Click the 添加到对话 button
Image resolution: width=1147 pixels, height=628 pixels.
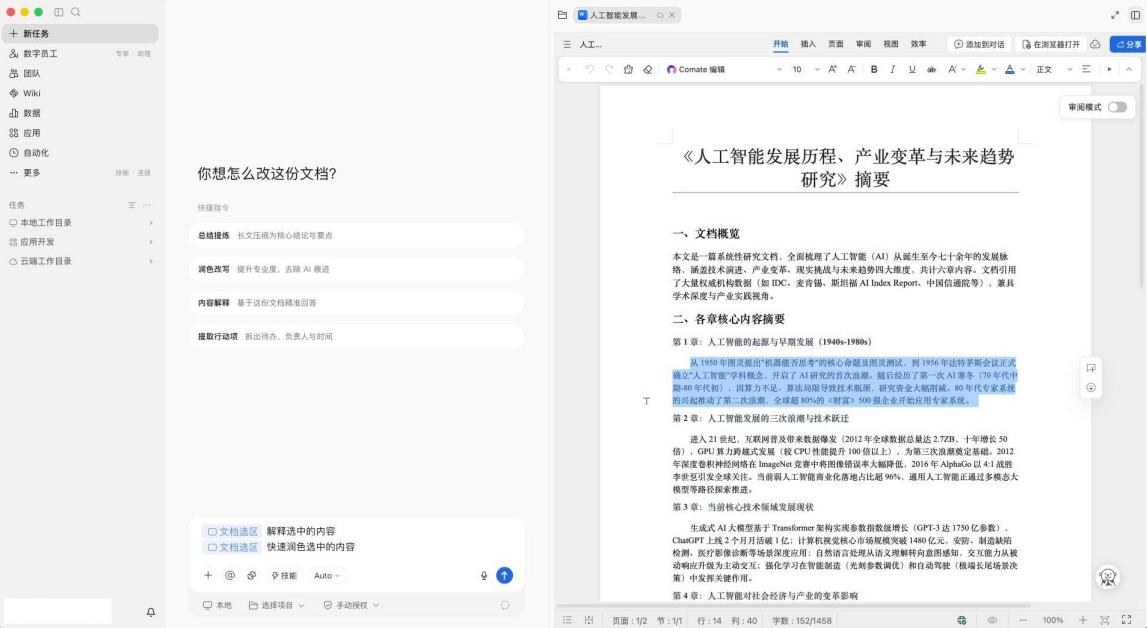pos(979,45)
